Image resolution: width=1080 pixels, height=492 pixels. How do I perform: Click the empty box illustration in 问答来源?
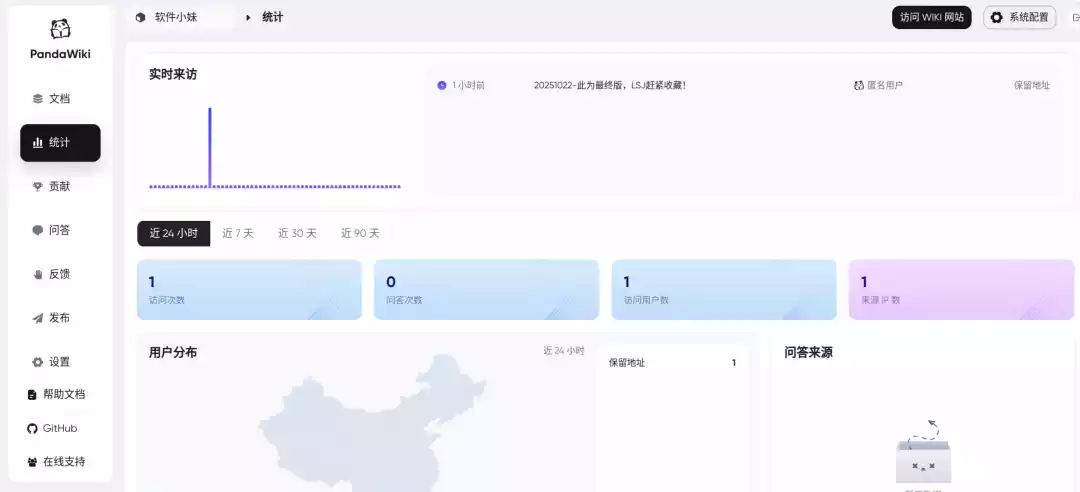tap(923, 453)
